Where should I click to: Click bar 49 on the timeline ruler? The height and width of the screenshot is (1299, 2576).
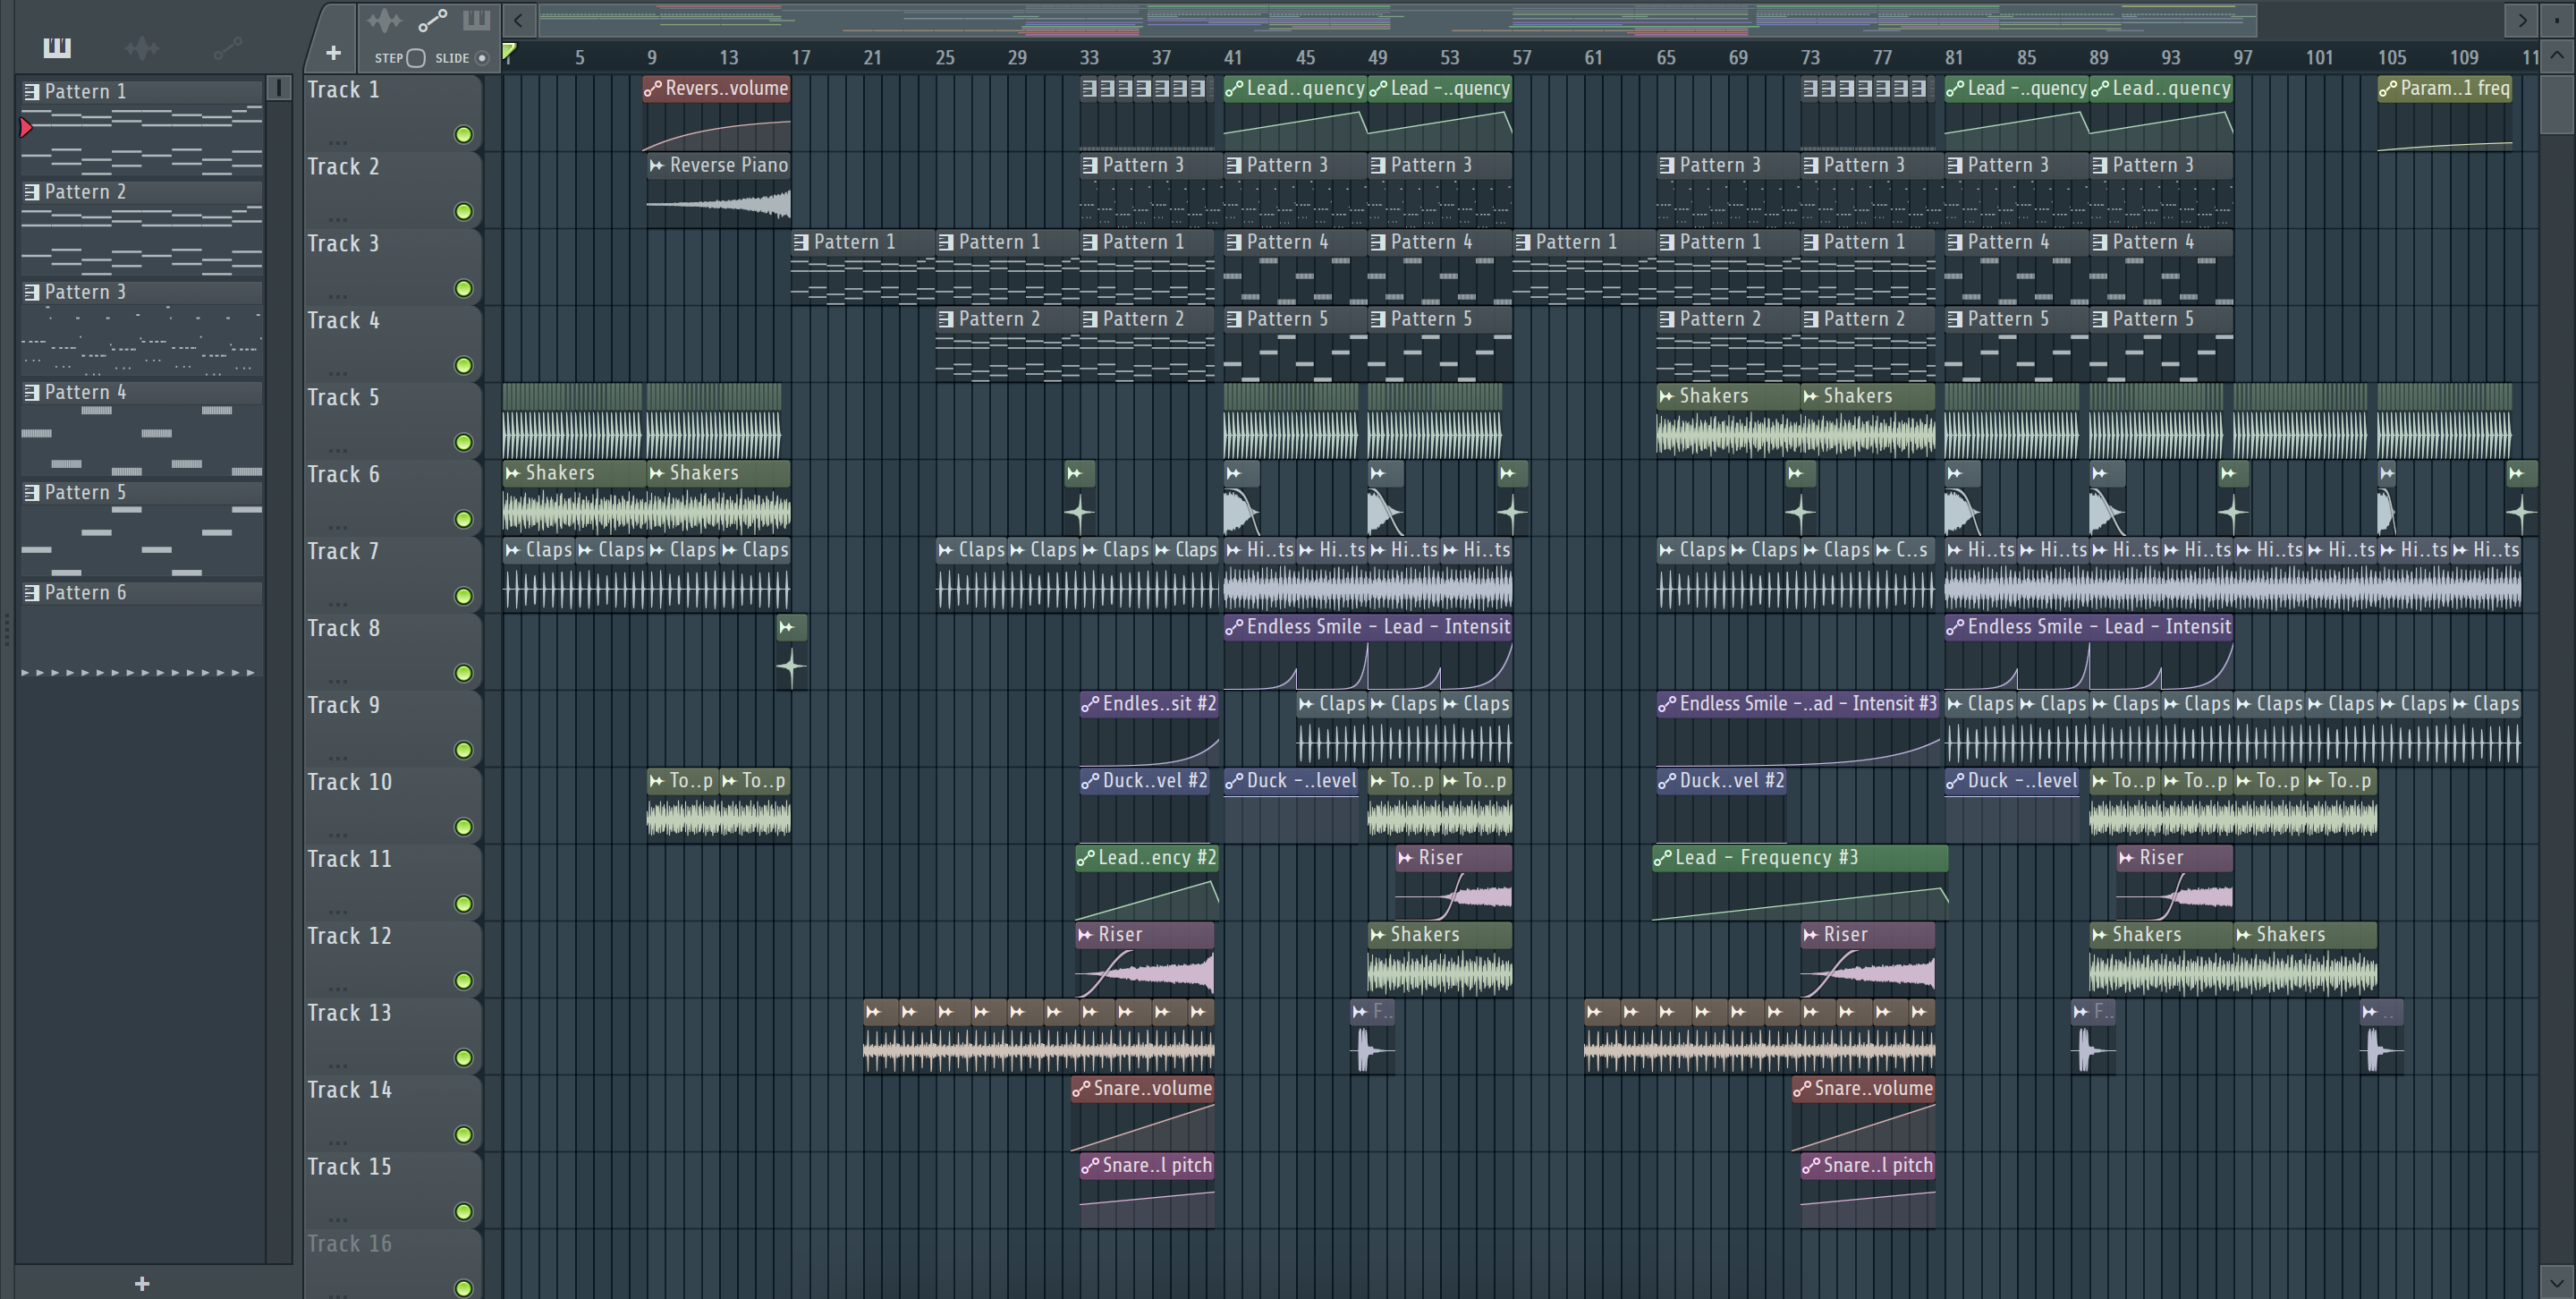(x=1377, y=58)
